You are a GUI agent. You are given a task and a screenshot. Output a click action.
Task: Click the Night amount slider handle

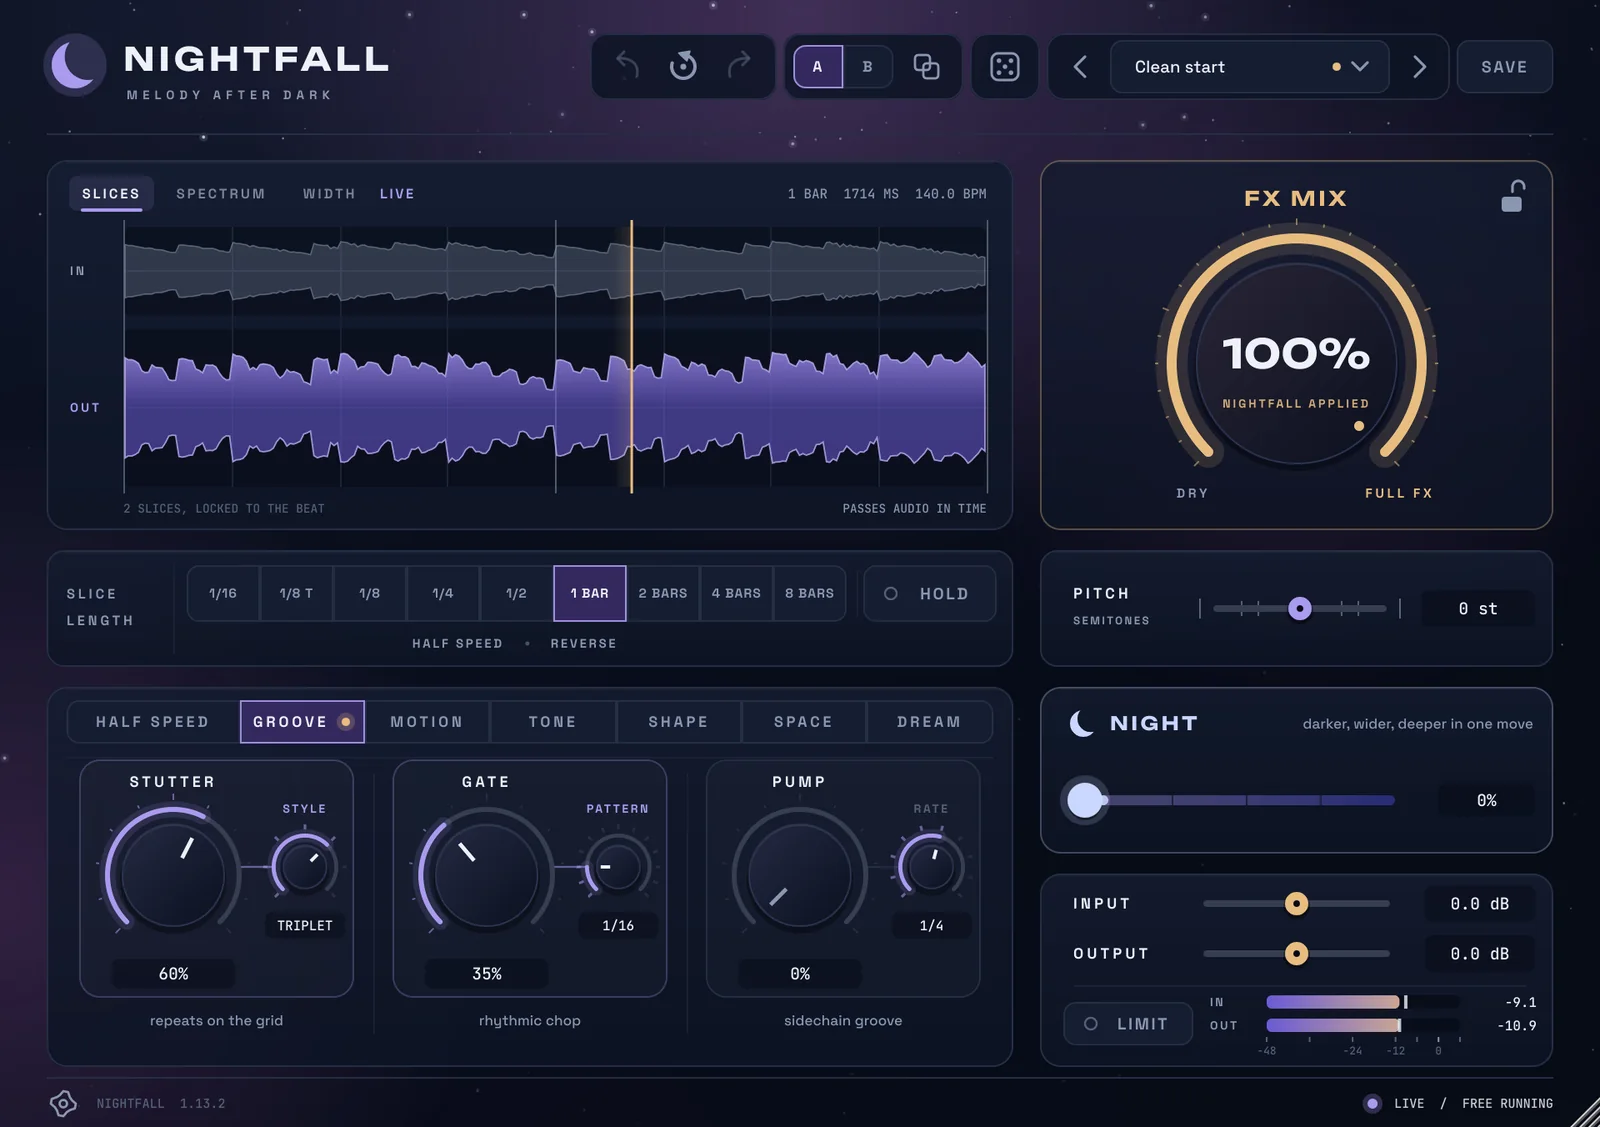tap(1085, 800)
